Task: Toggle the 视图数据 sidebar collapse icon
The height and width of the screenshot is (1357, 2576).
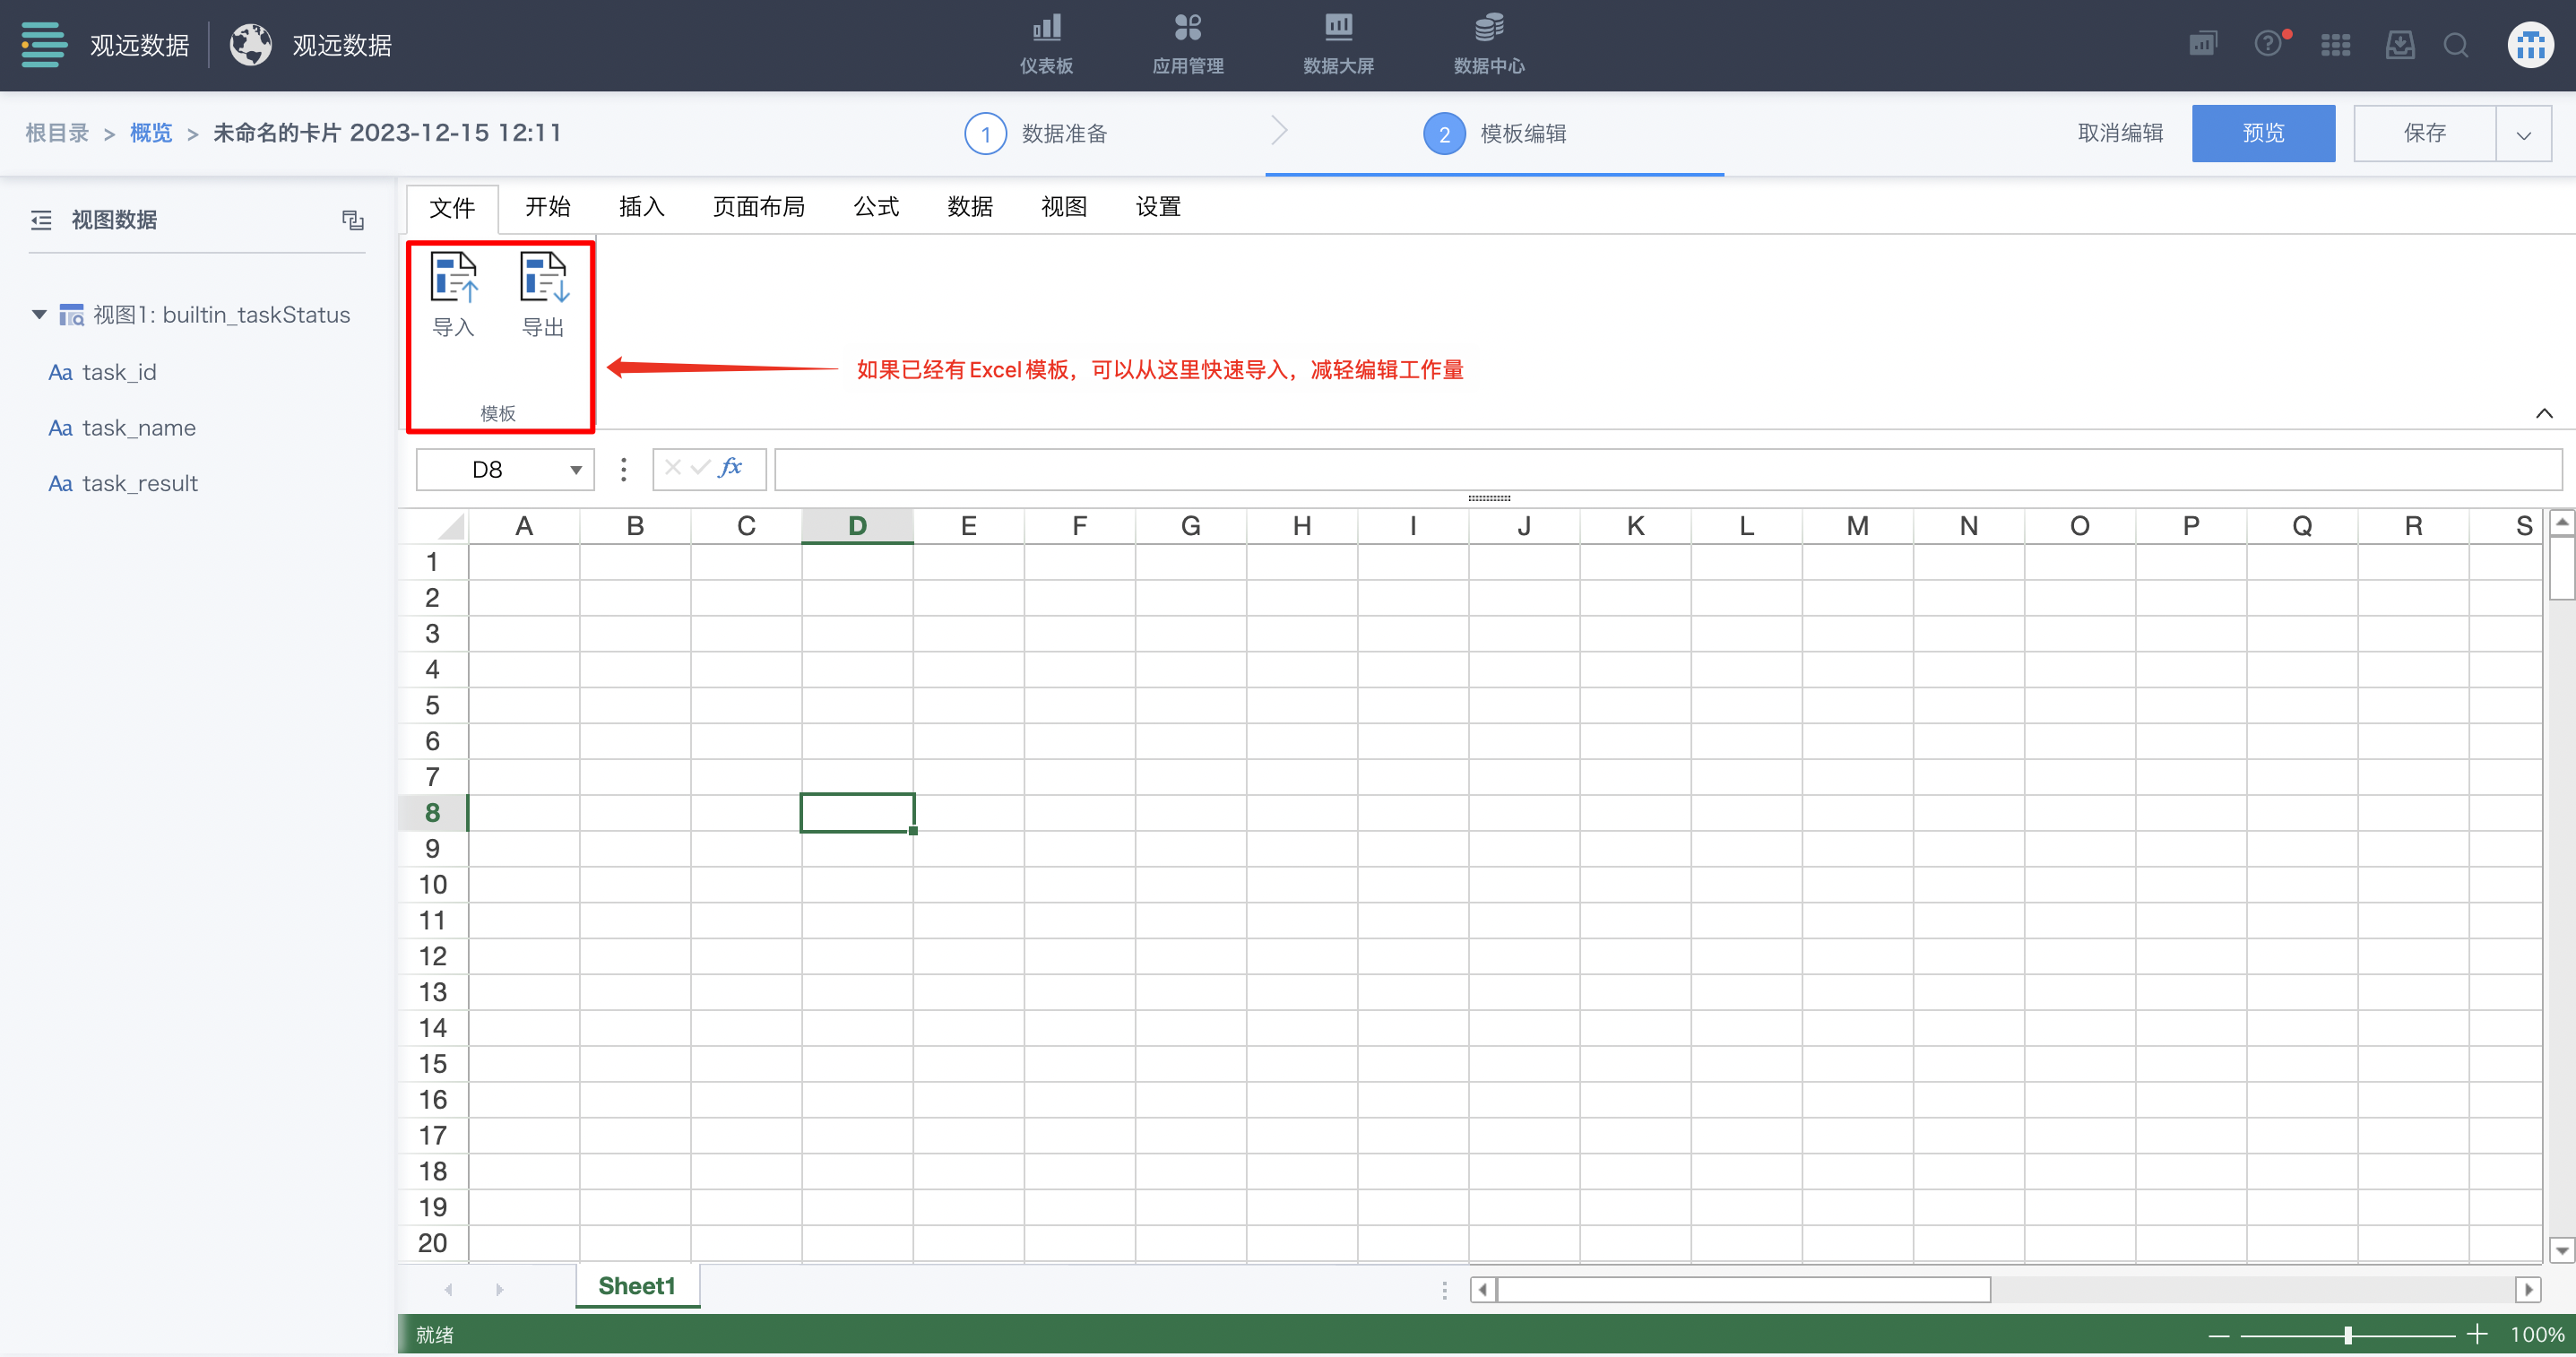Action: point(41,220)
